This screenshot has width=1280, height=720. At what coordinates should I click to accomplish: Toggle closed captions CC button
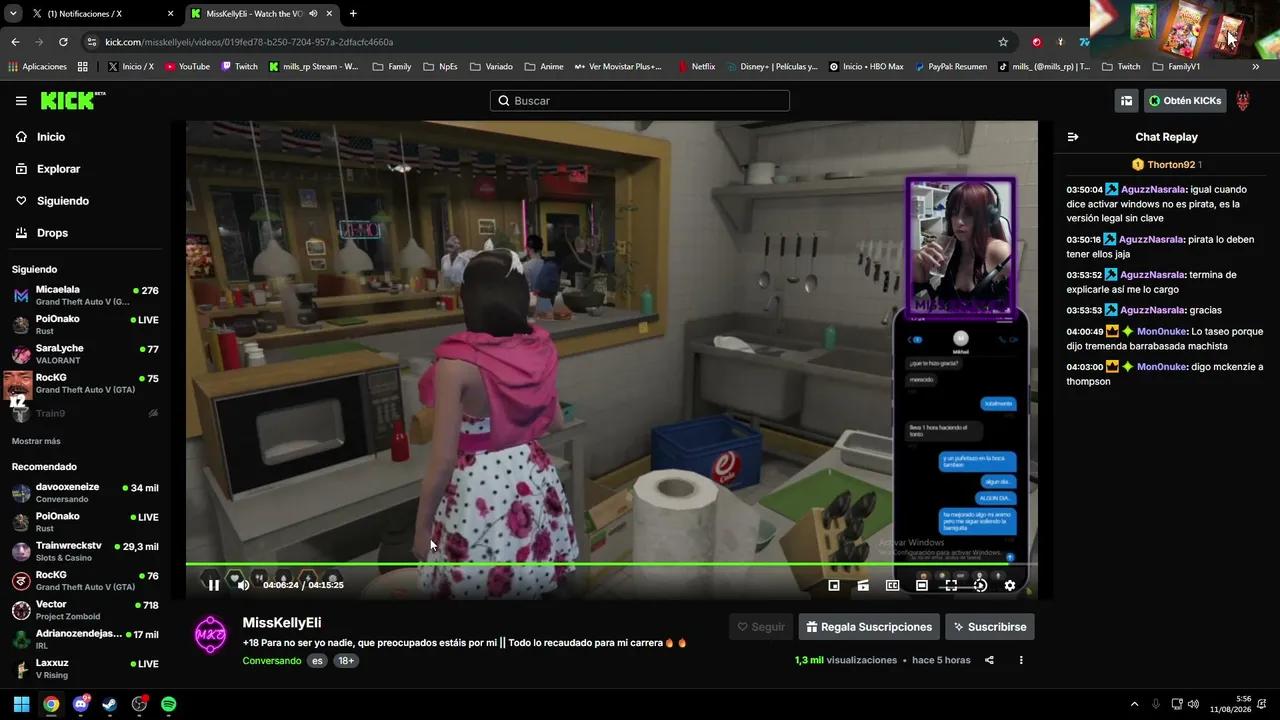(x=893, y=585)
